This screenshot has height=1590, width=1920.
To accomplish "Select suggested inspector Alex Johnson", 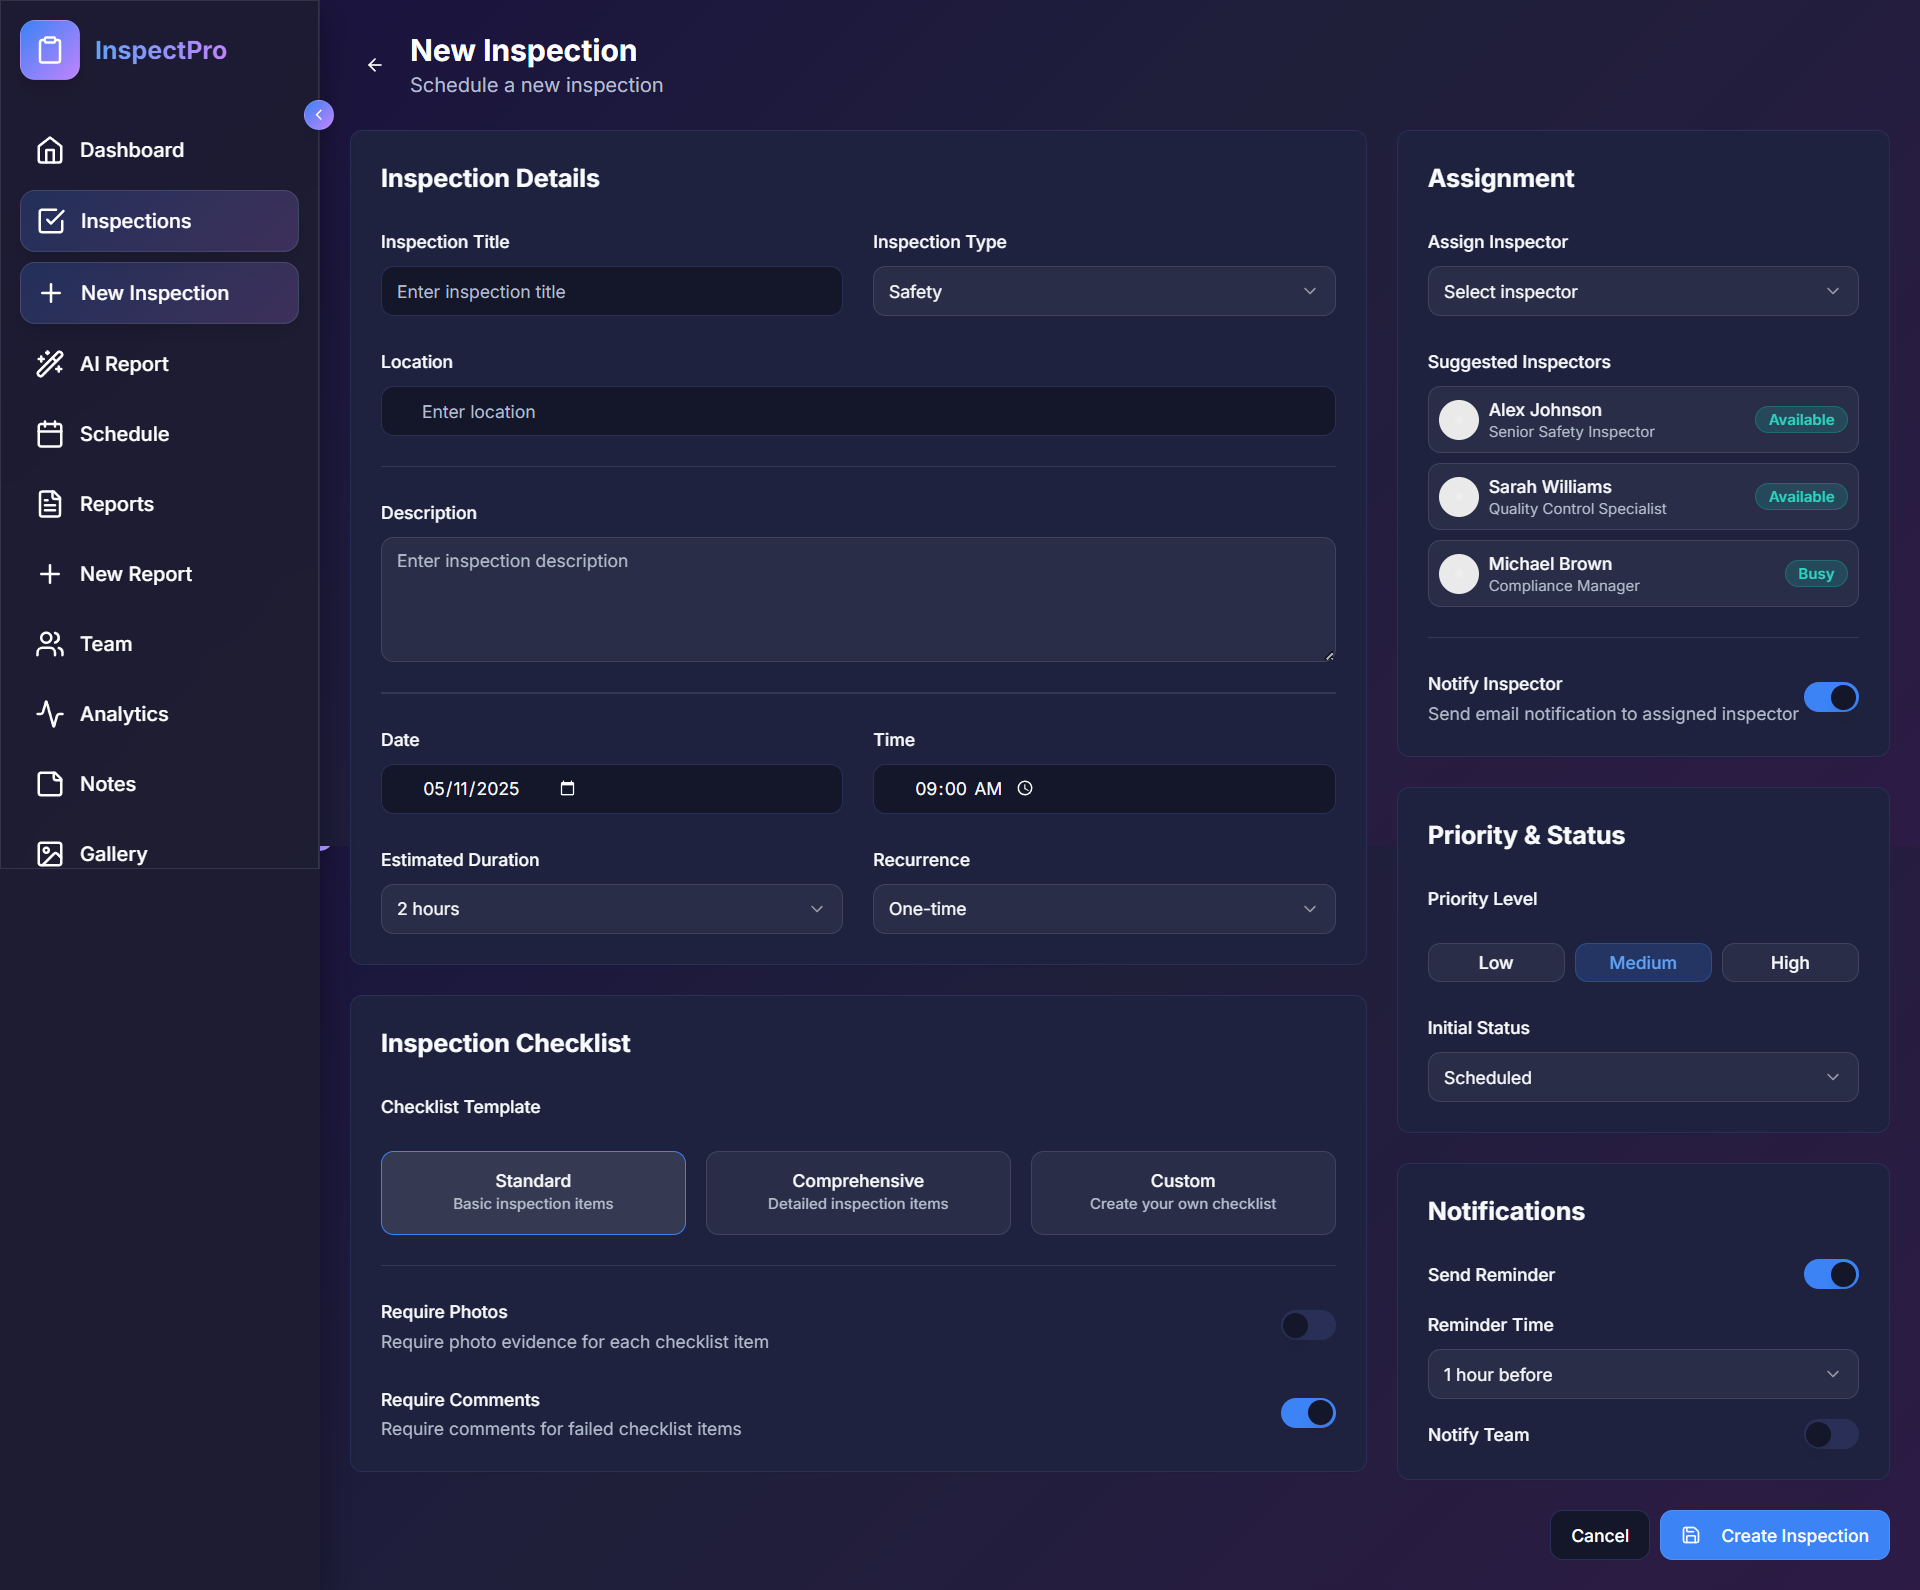I will 1643,420.
